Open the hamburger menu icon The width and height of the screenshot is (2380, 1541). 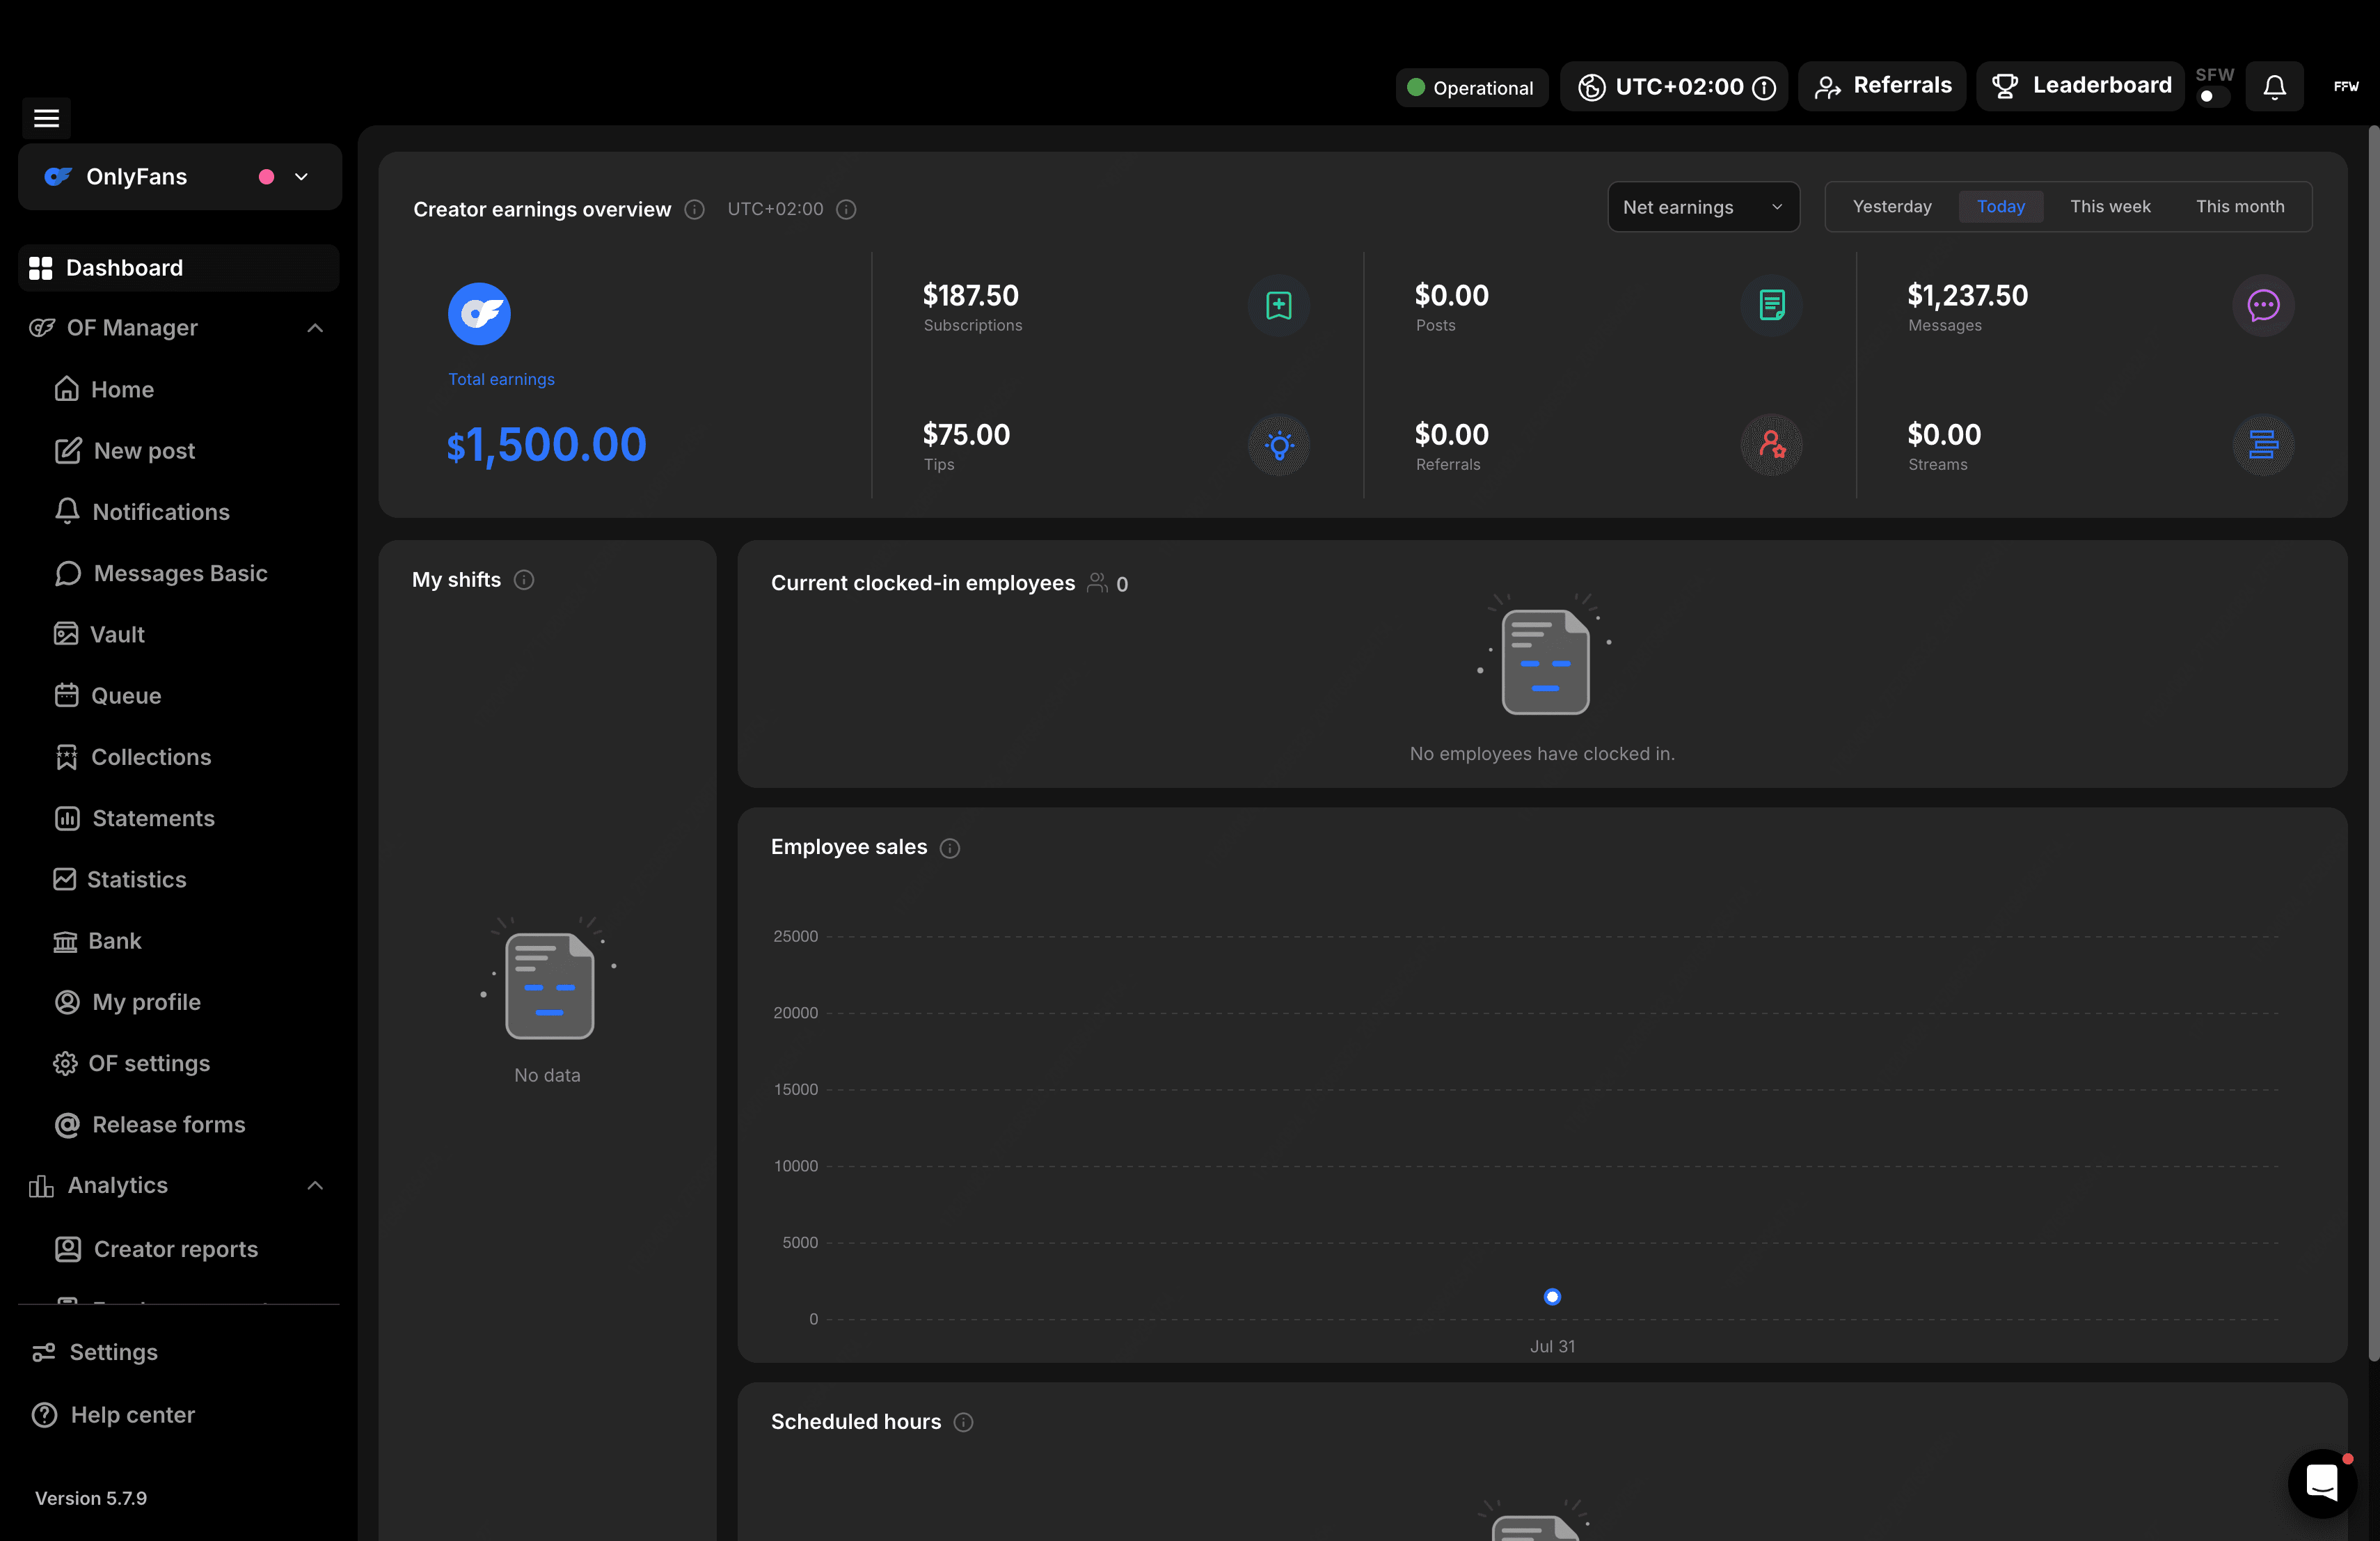[x=46, y=118]
